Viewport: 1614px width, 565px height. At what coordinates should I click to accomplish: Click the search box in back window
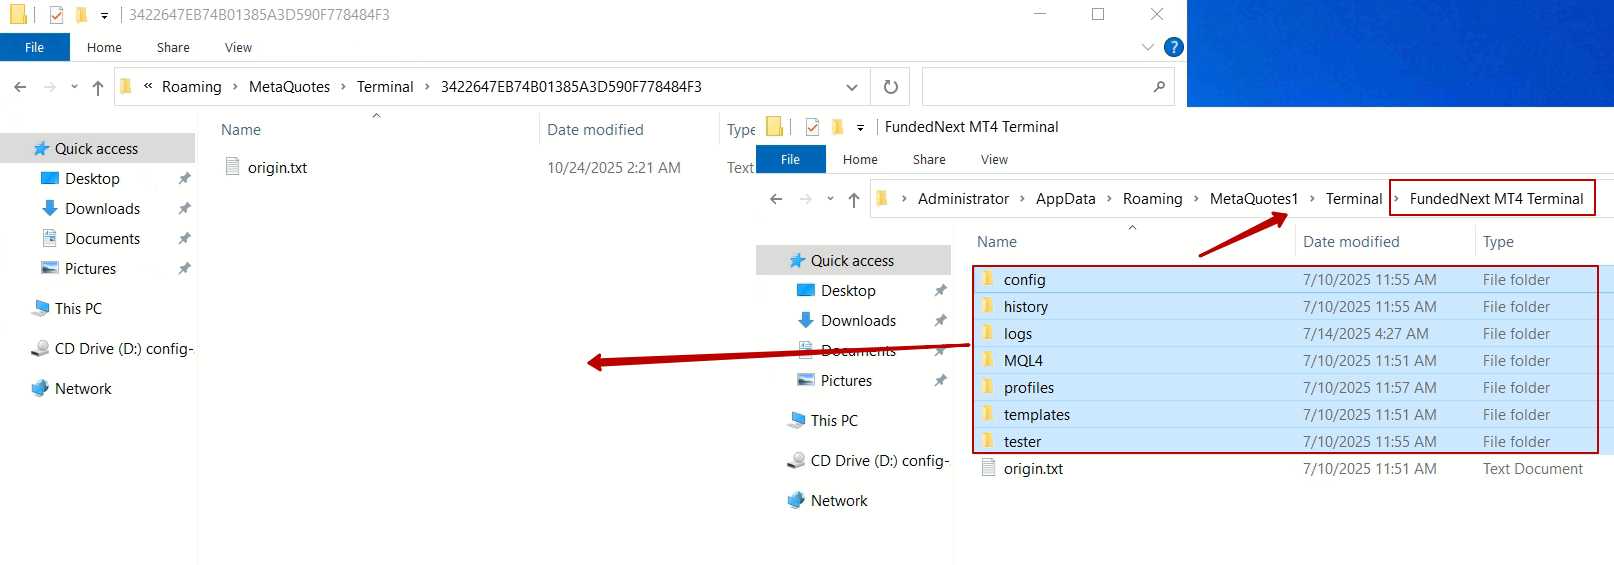(1040, 87)
